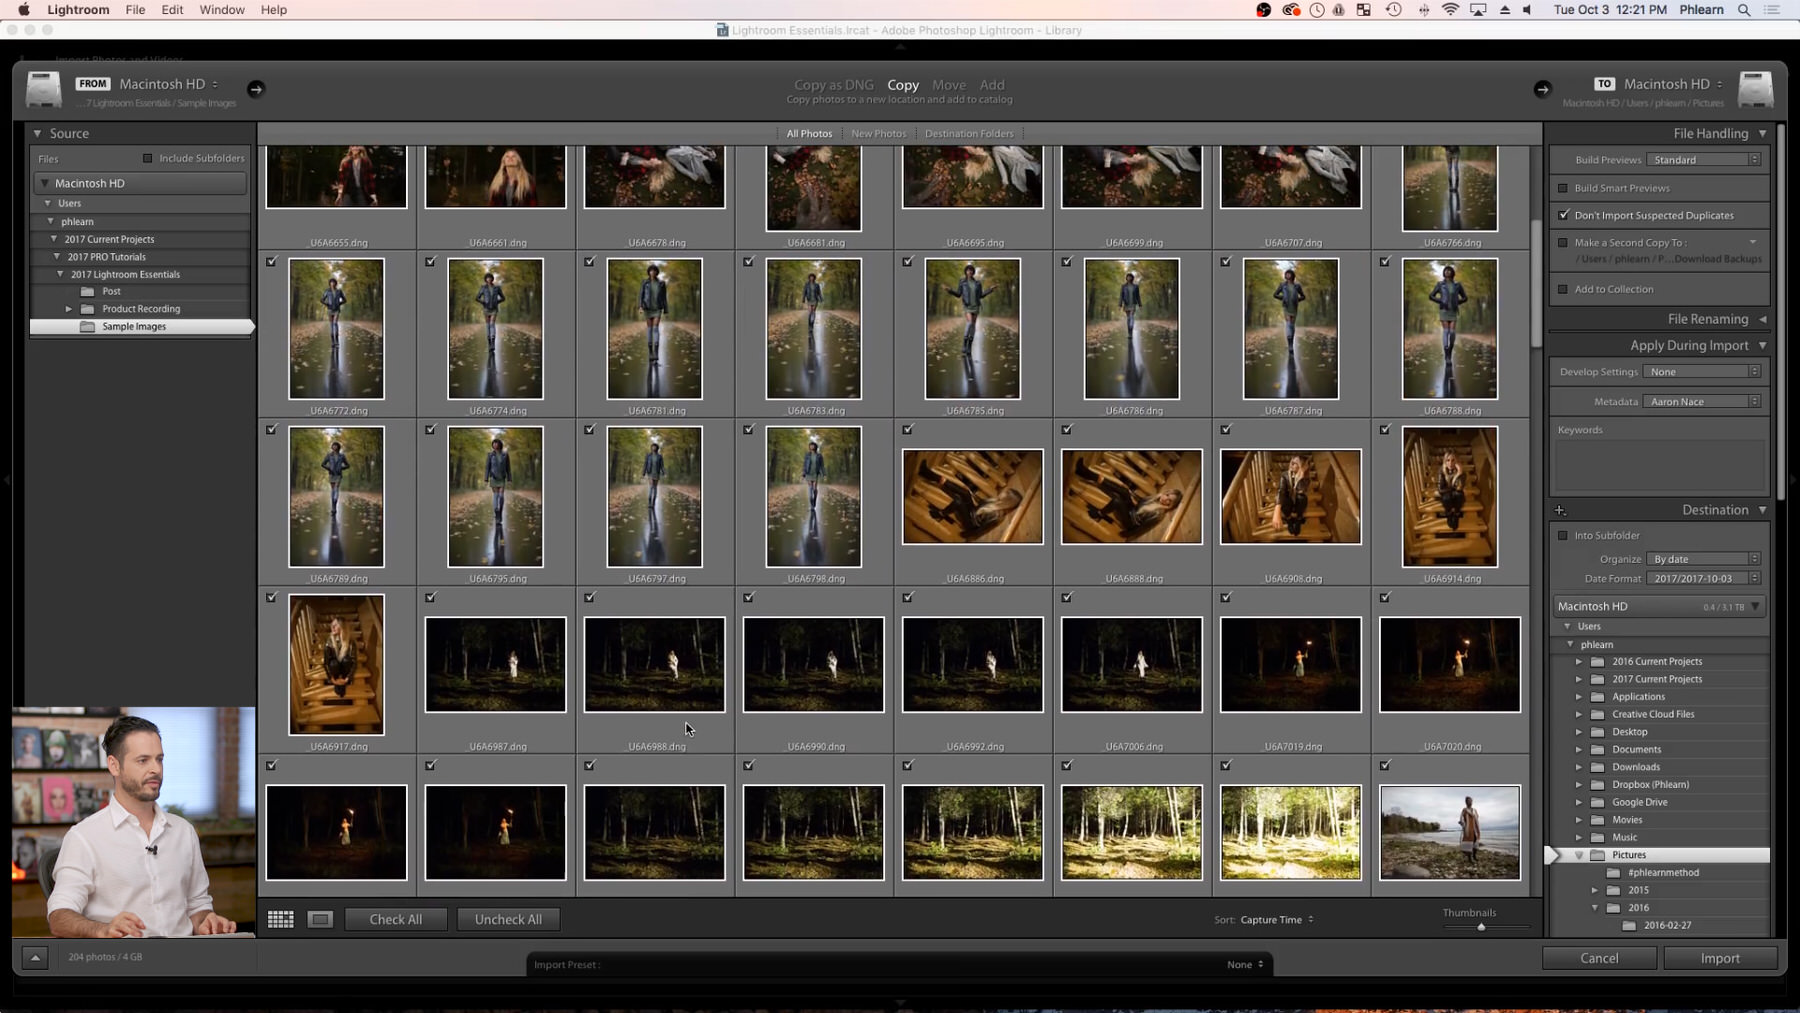This screenshot has height=1013, width=1800.
Task: Click the Thumbnails size slider
Action: [x=1481, y=927]
